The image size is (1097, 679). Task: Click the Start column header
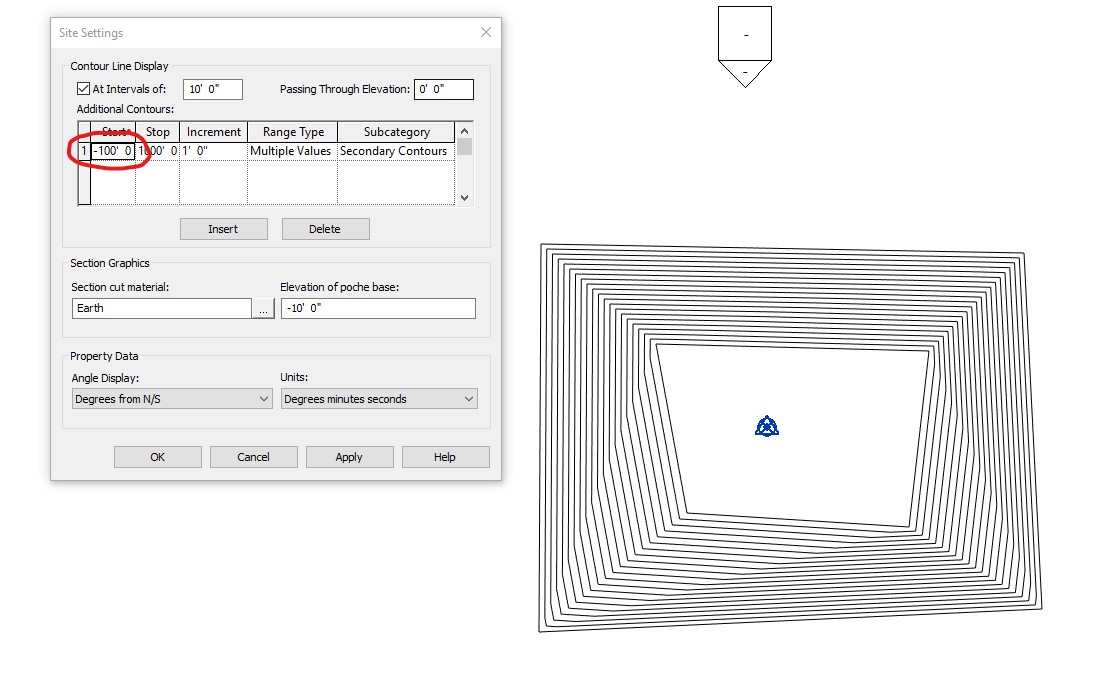[115, 131]
